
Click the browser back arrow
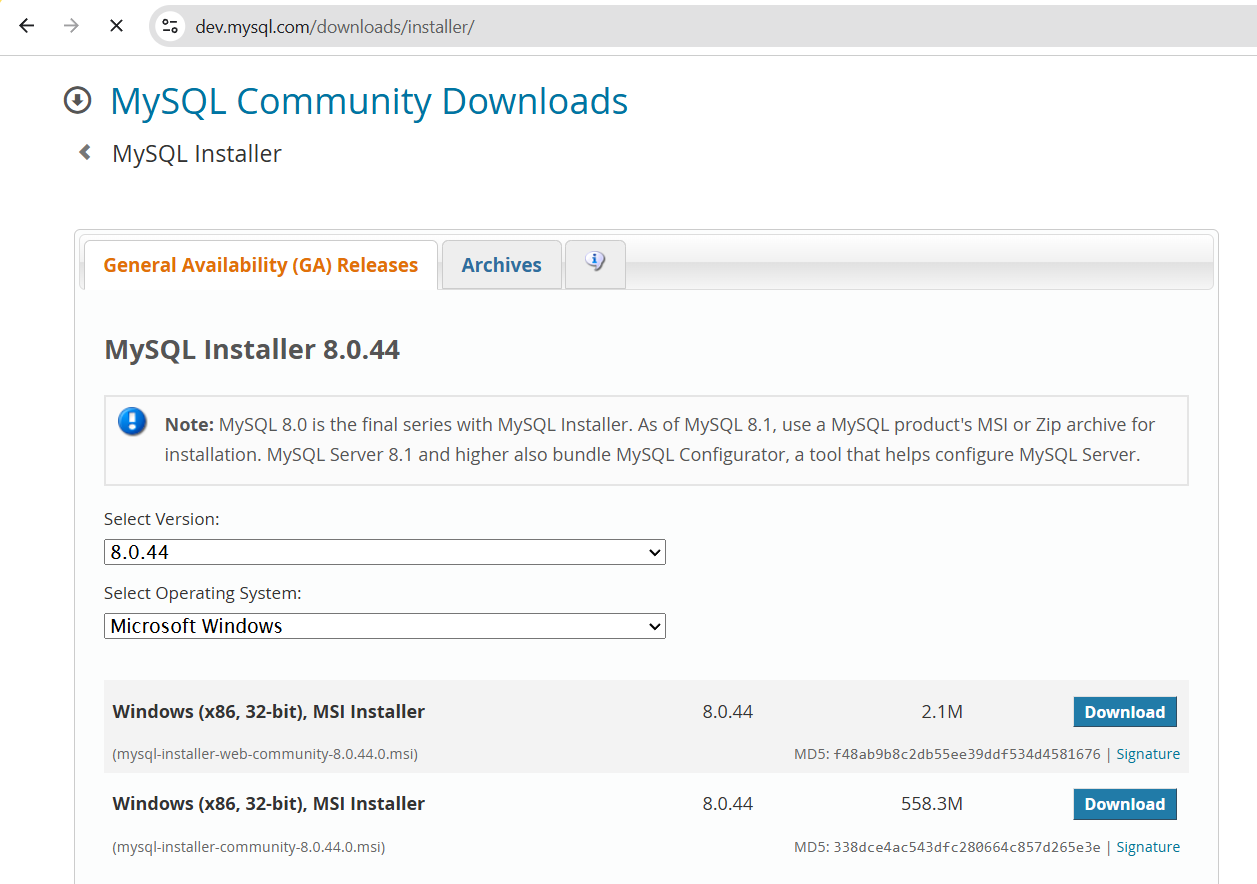(26, 26)
